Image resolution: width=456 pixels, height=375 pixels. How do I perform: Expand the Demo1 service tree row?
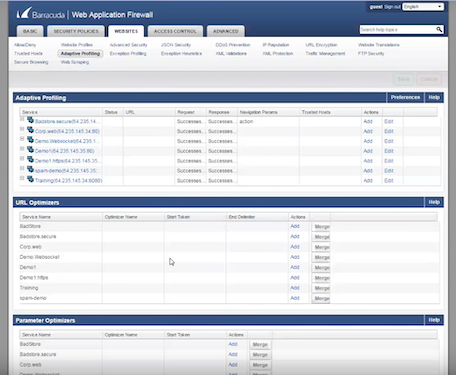(x=22, y=149)
